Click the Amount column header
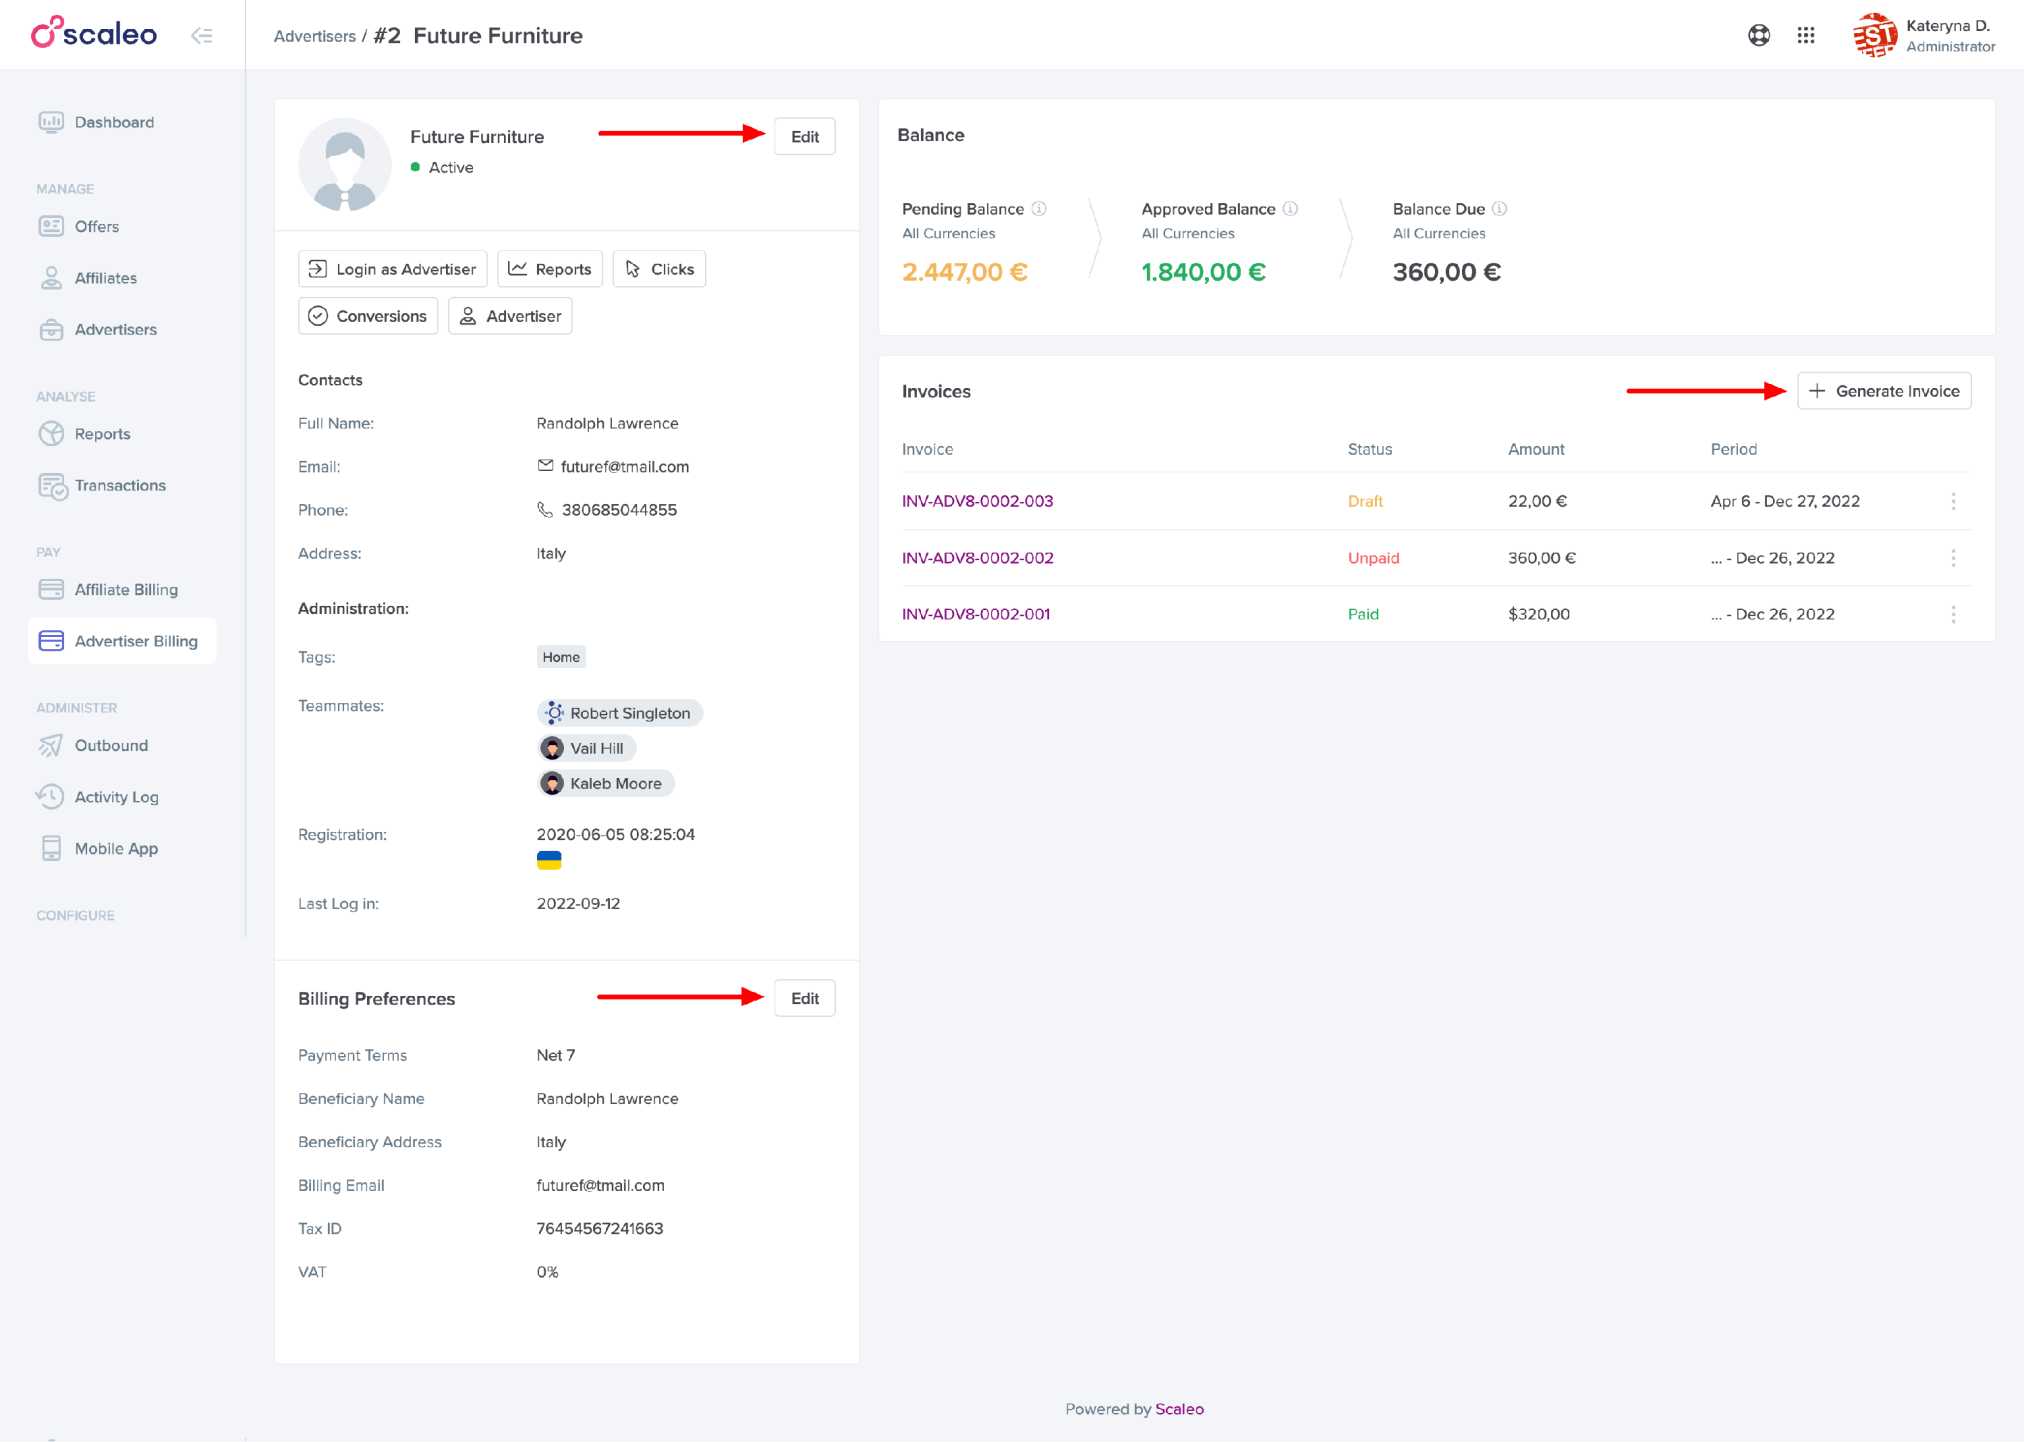 pyautogui.click(x=1536, y=449)
